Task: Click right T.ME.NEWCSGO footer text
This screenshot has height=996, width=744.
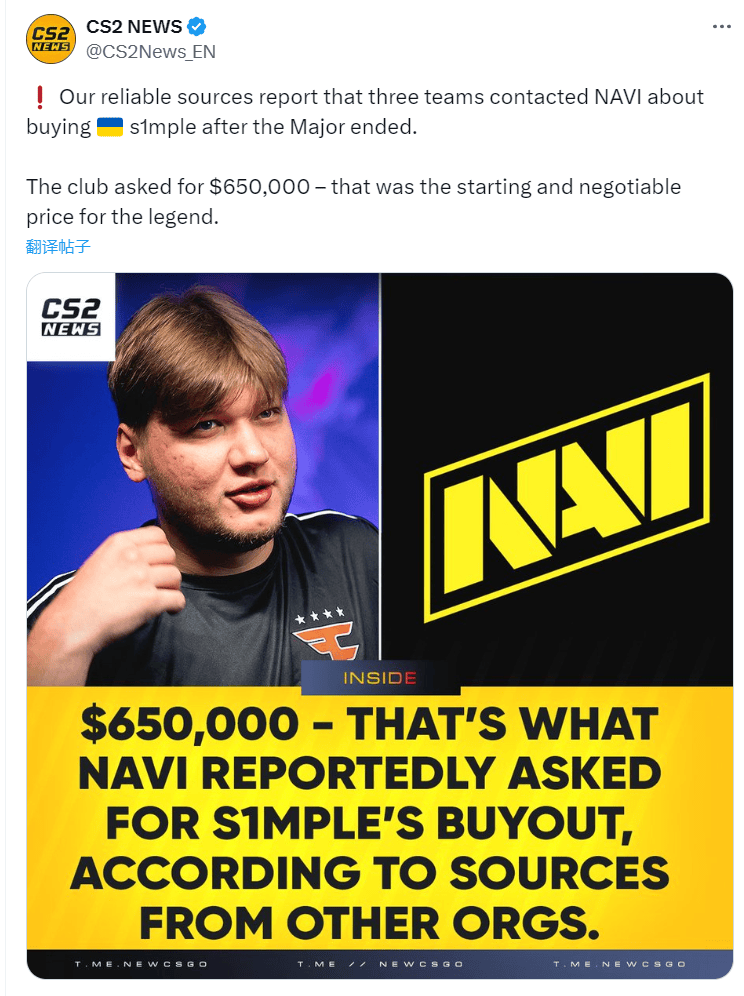Action: coord(619,964)
